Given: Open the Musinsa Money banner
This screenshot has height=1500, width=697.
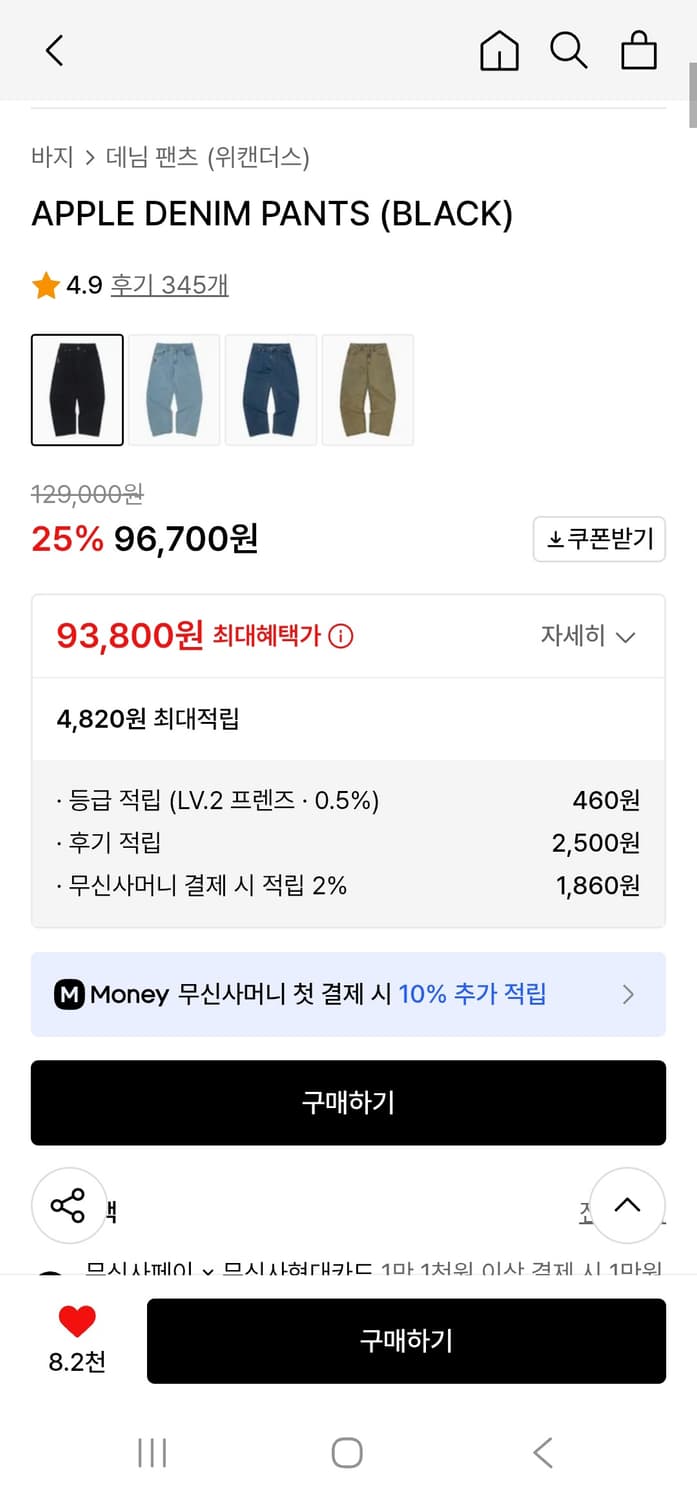Looking at the screenshot, I should 348,994.
